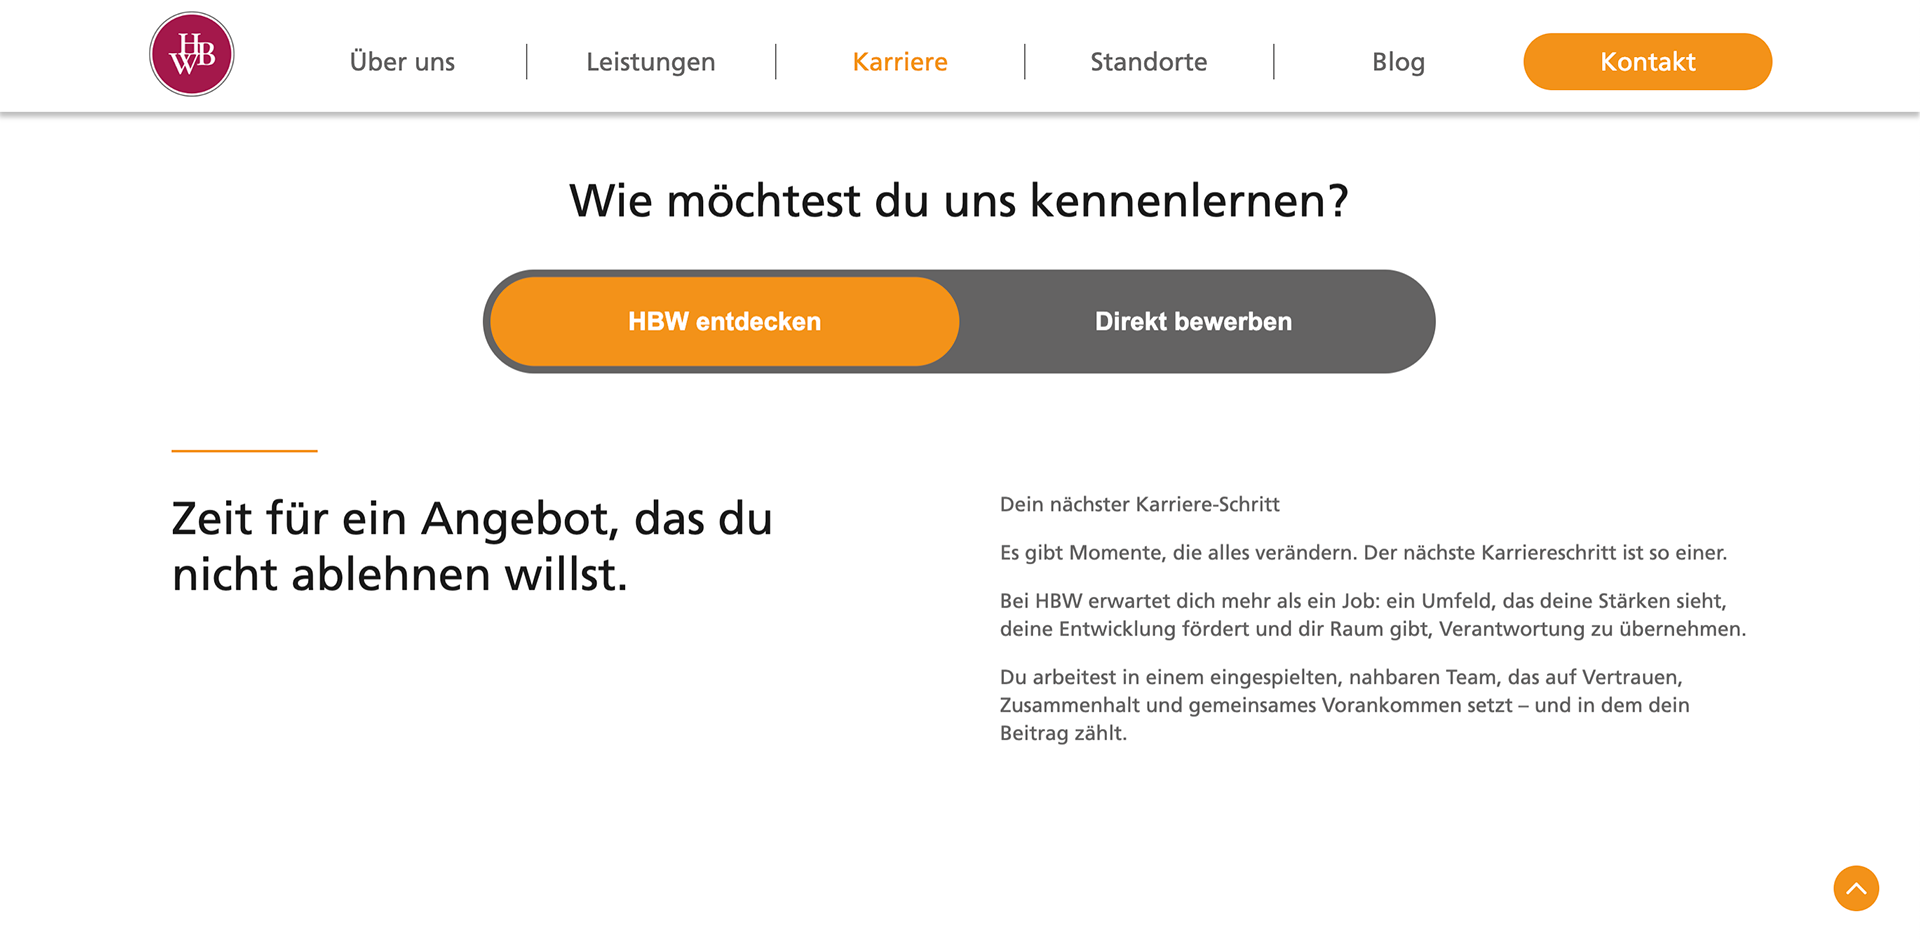Click the divider between Leistungen and Karriere
This screenshot has width=1920, height=943.
click(776, 62)
